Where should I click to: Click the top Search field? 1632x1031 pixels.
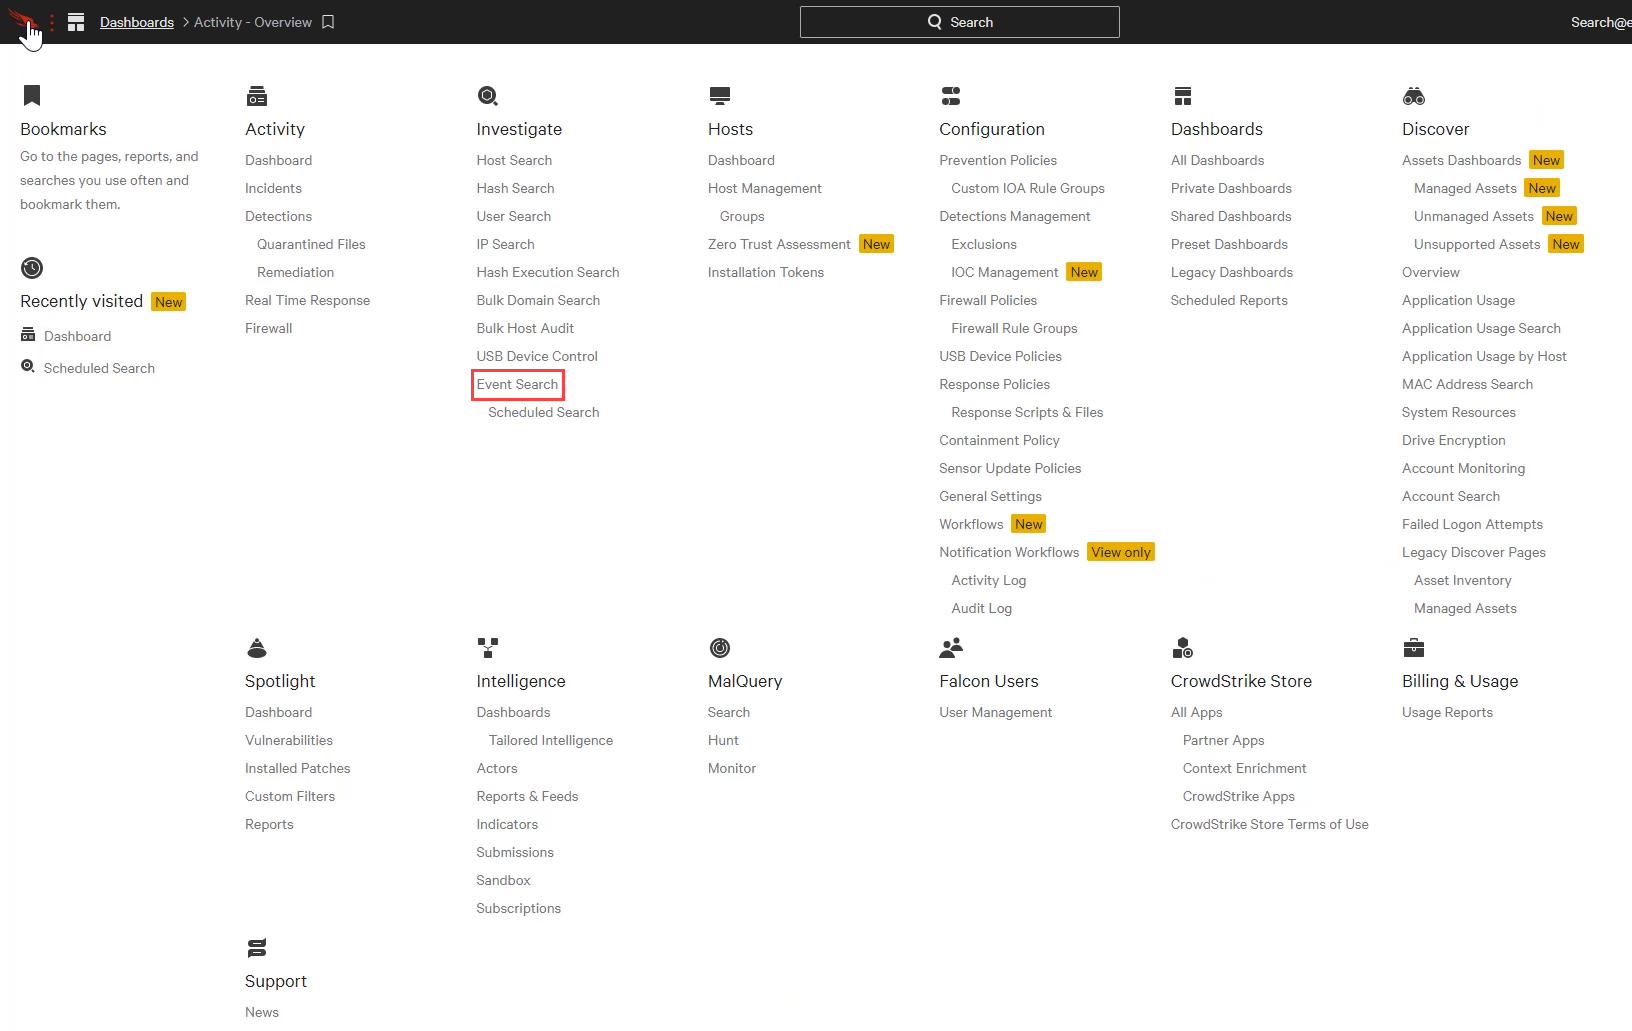click(960, 22)
